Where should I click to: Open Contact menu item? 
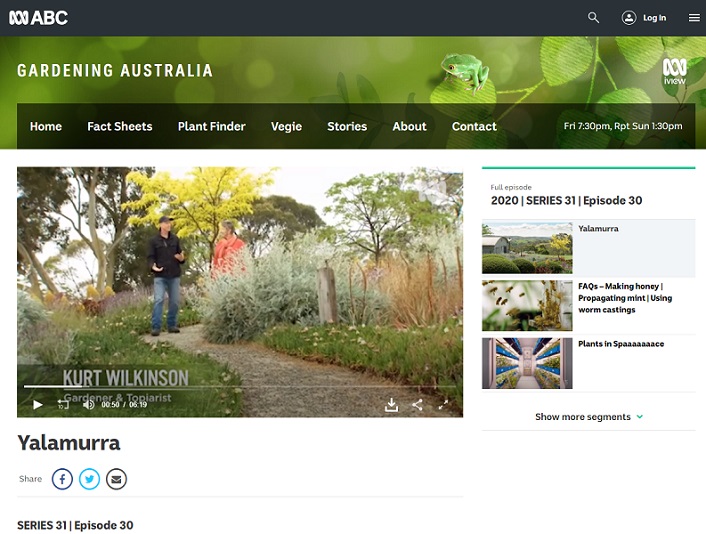474,127
